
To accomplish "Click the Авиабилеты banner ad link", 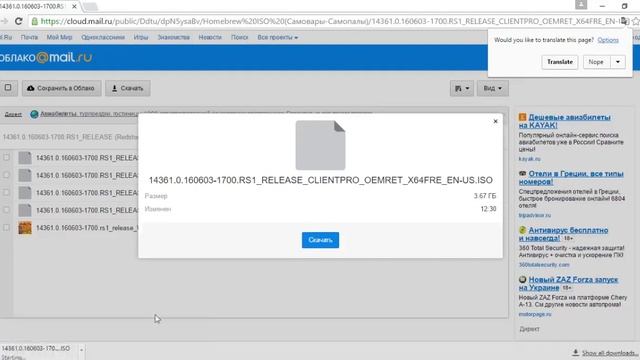I will (x=58, y=114).
